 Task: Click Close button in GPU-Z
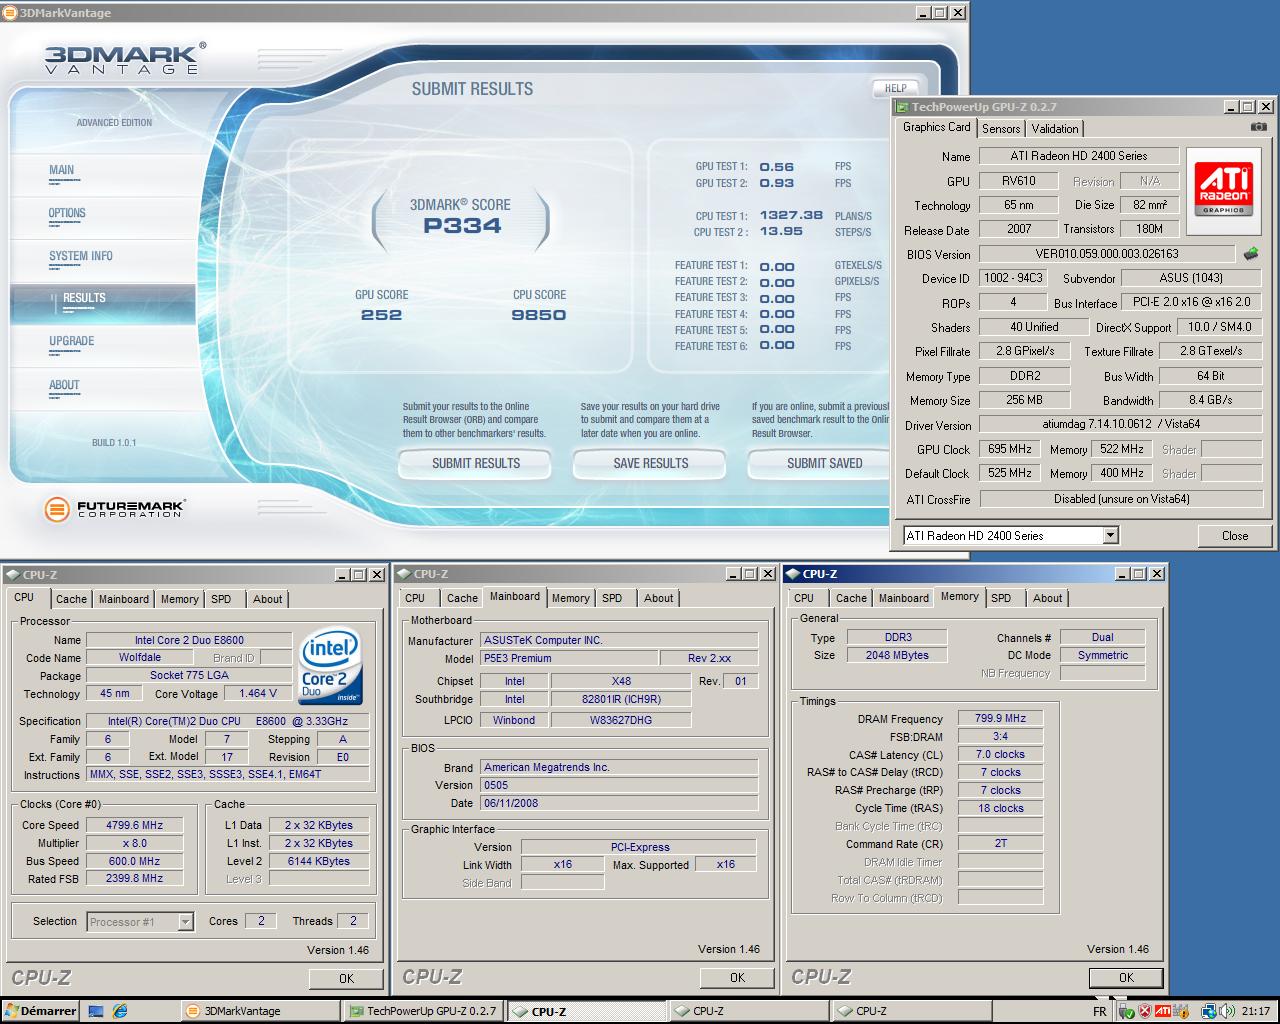click(1235, 536)
